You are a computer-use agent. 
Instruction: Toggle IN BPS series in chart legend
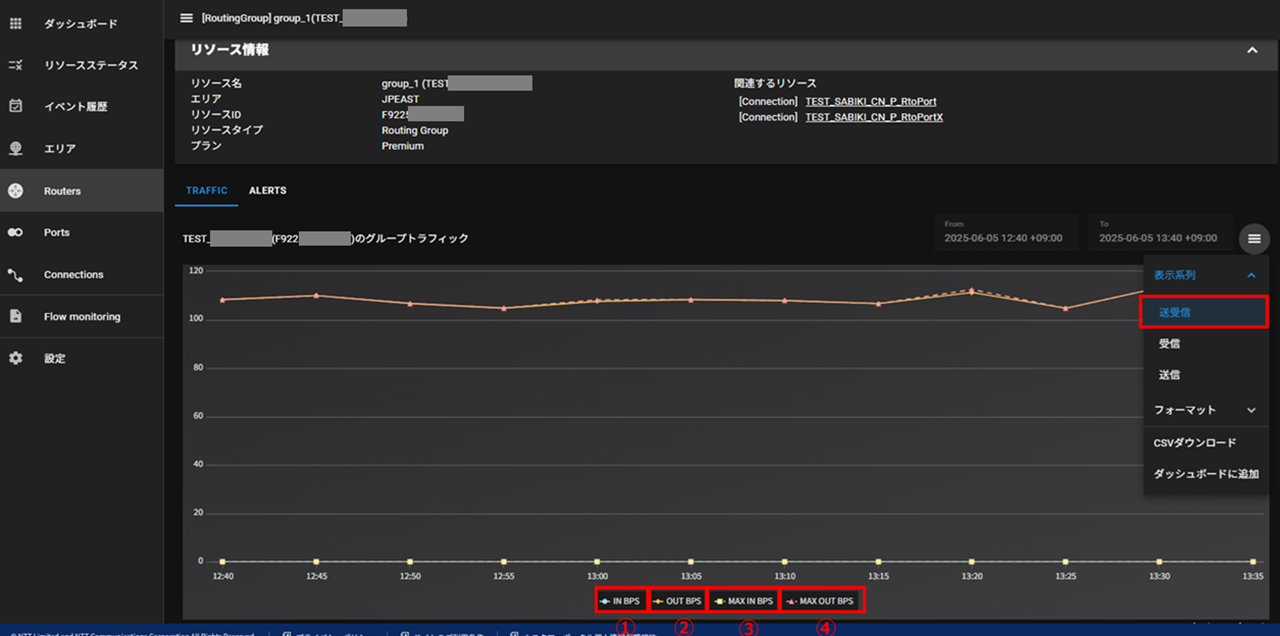(620, 601)
